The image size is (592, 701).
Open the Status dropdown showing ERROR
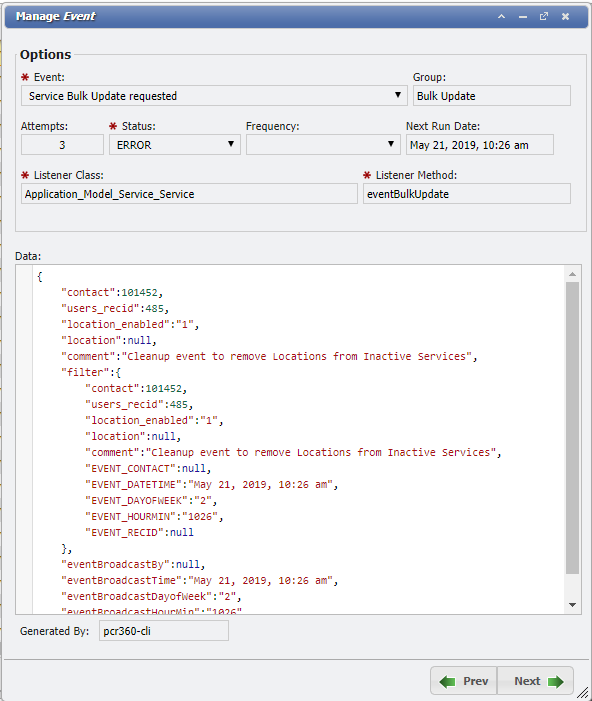coord(175,145)
